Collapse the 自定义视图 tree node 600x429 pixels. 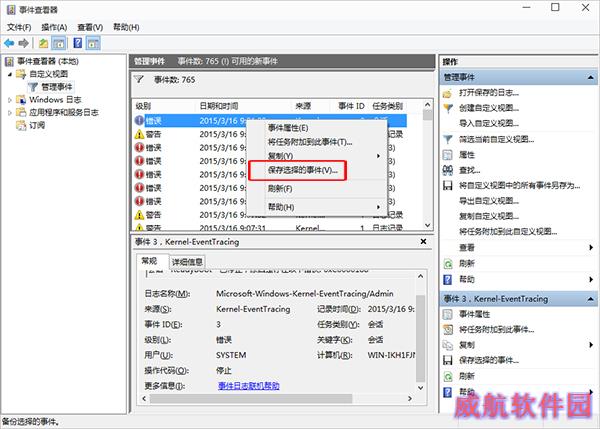pos(10,74)
